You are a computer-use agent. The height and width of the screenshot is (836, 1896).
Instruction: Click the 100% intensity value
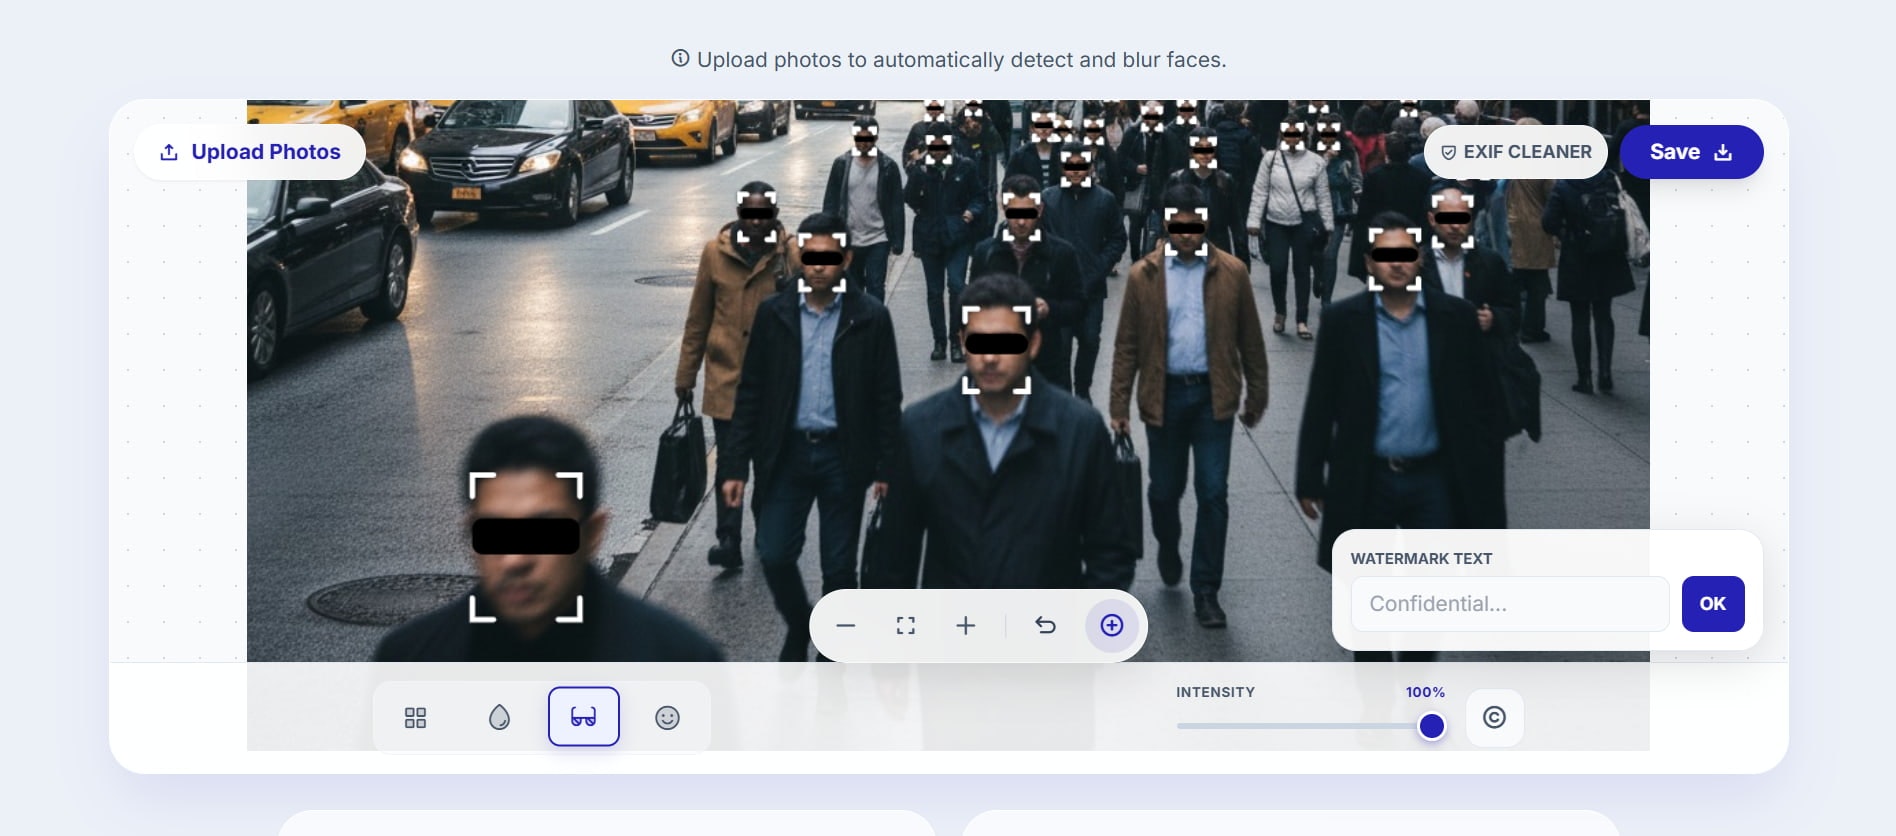pos(1425,692)
